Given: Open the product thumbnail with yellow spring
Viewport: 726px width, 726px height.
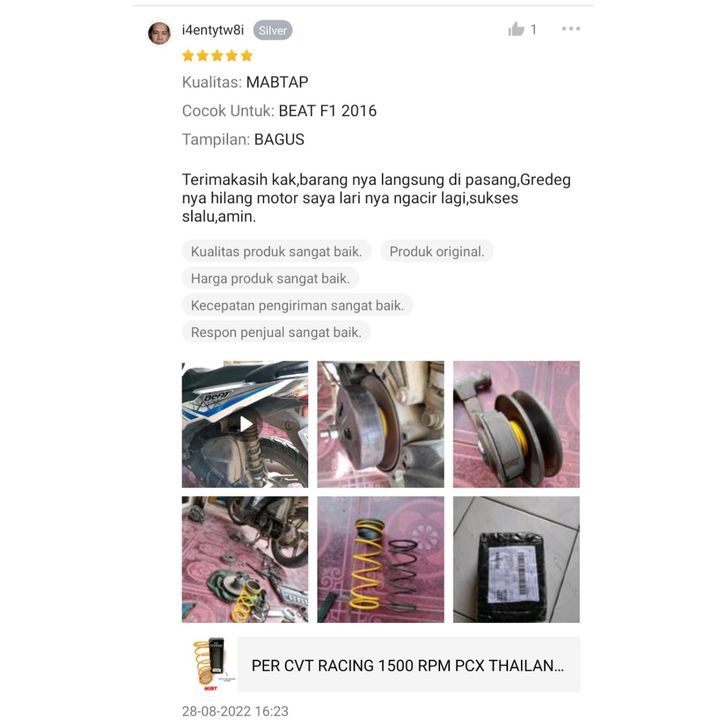Looking at the screenshot, I should tap(213, 664).
